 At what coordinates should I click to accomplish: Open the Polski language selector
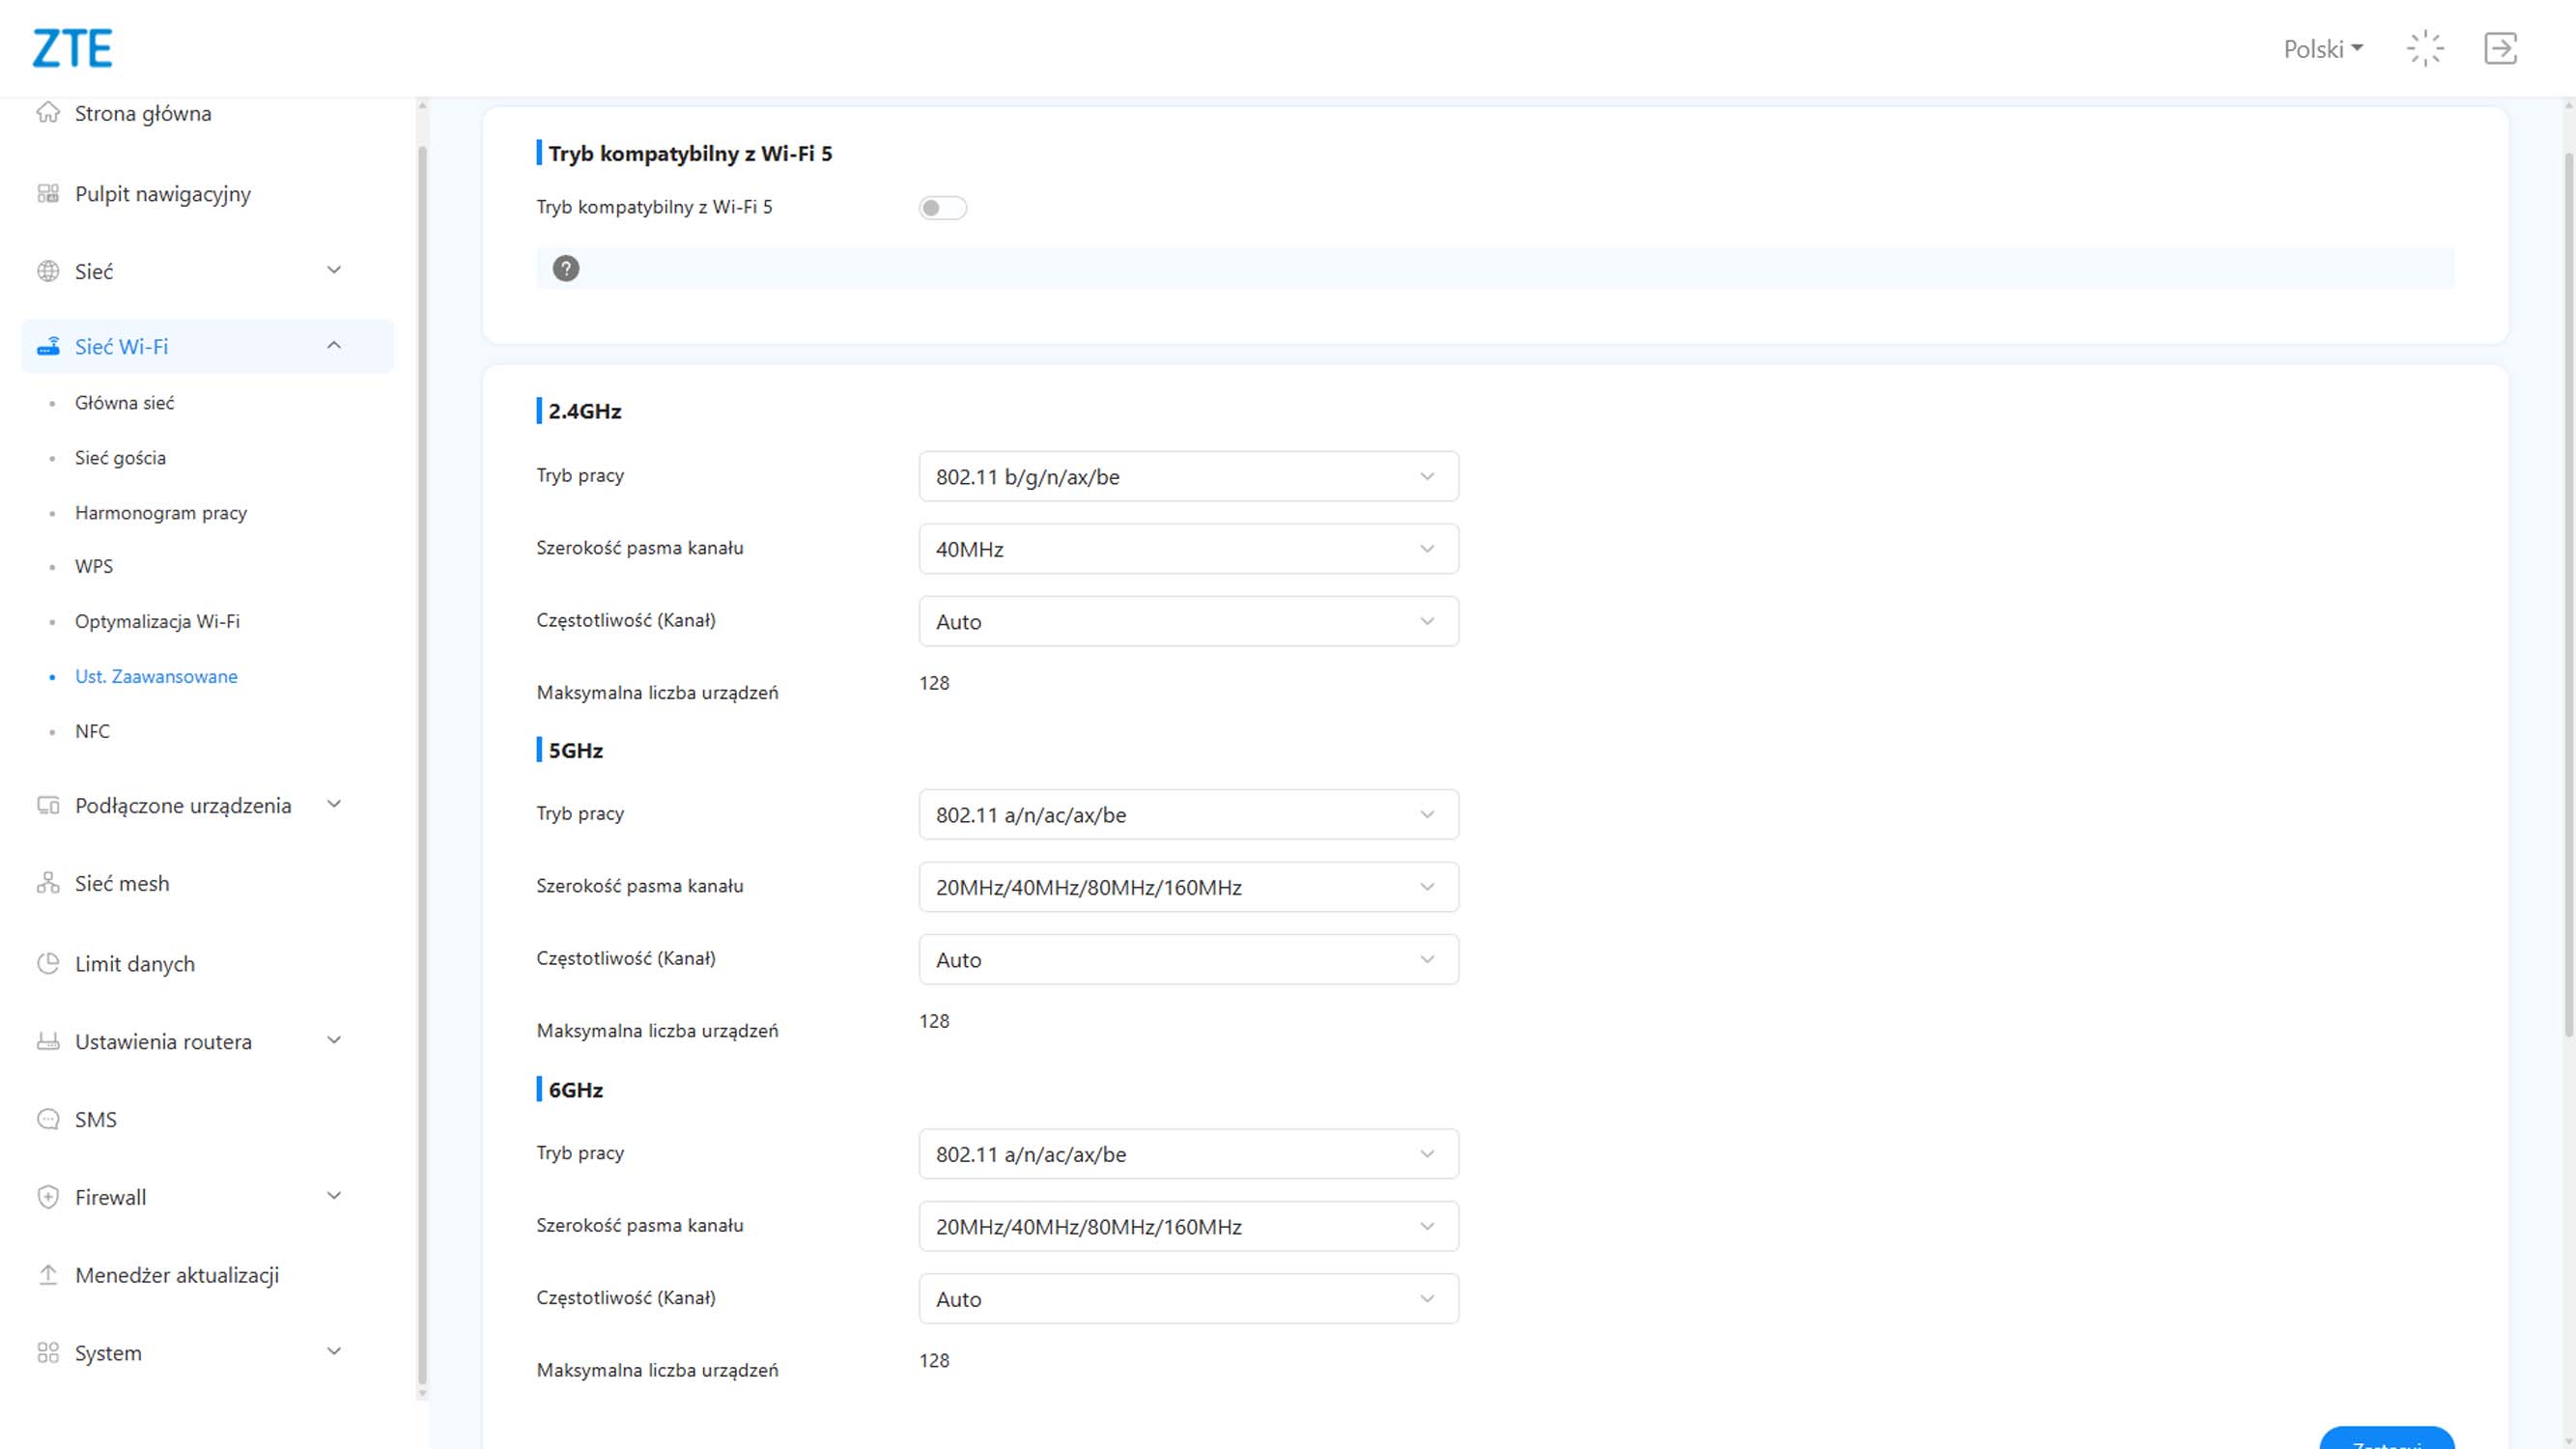coord(2322,49)
